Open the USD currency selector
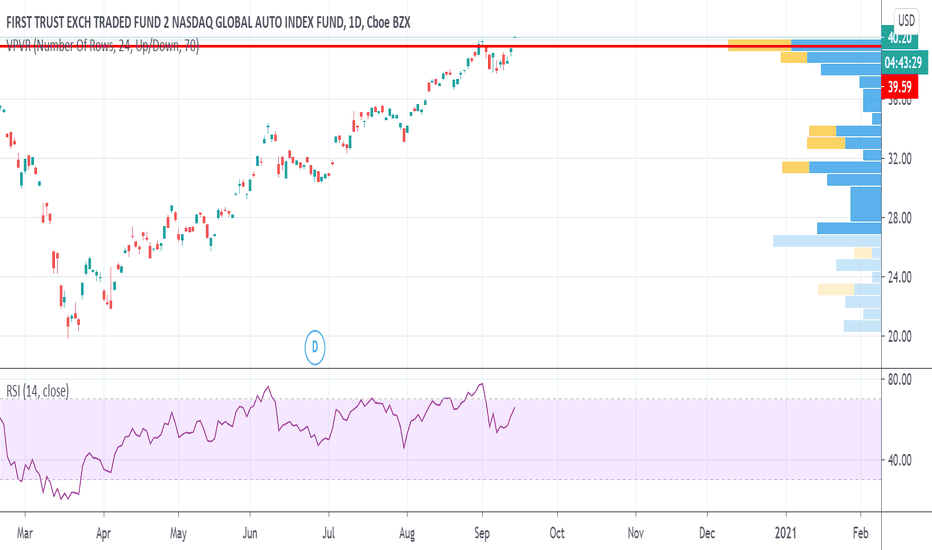 pos(906,21)
